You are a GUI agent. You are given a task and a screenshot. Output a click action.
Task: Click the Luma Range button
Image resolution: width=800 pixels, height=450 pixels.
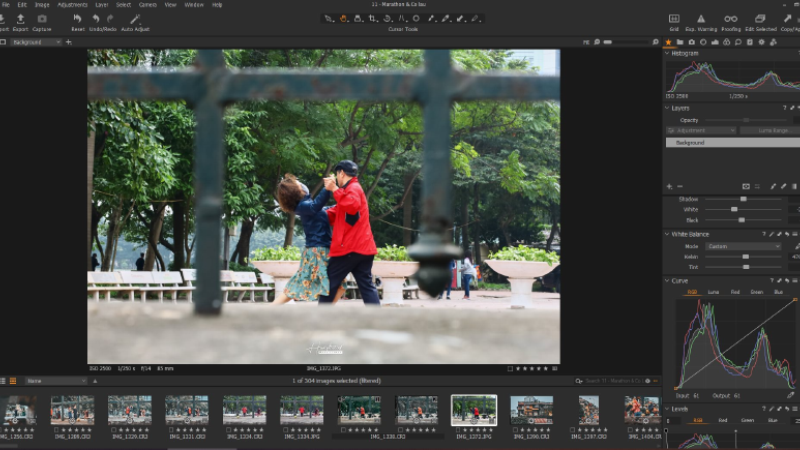772,131
